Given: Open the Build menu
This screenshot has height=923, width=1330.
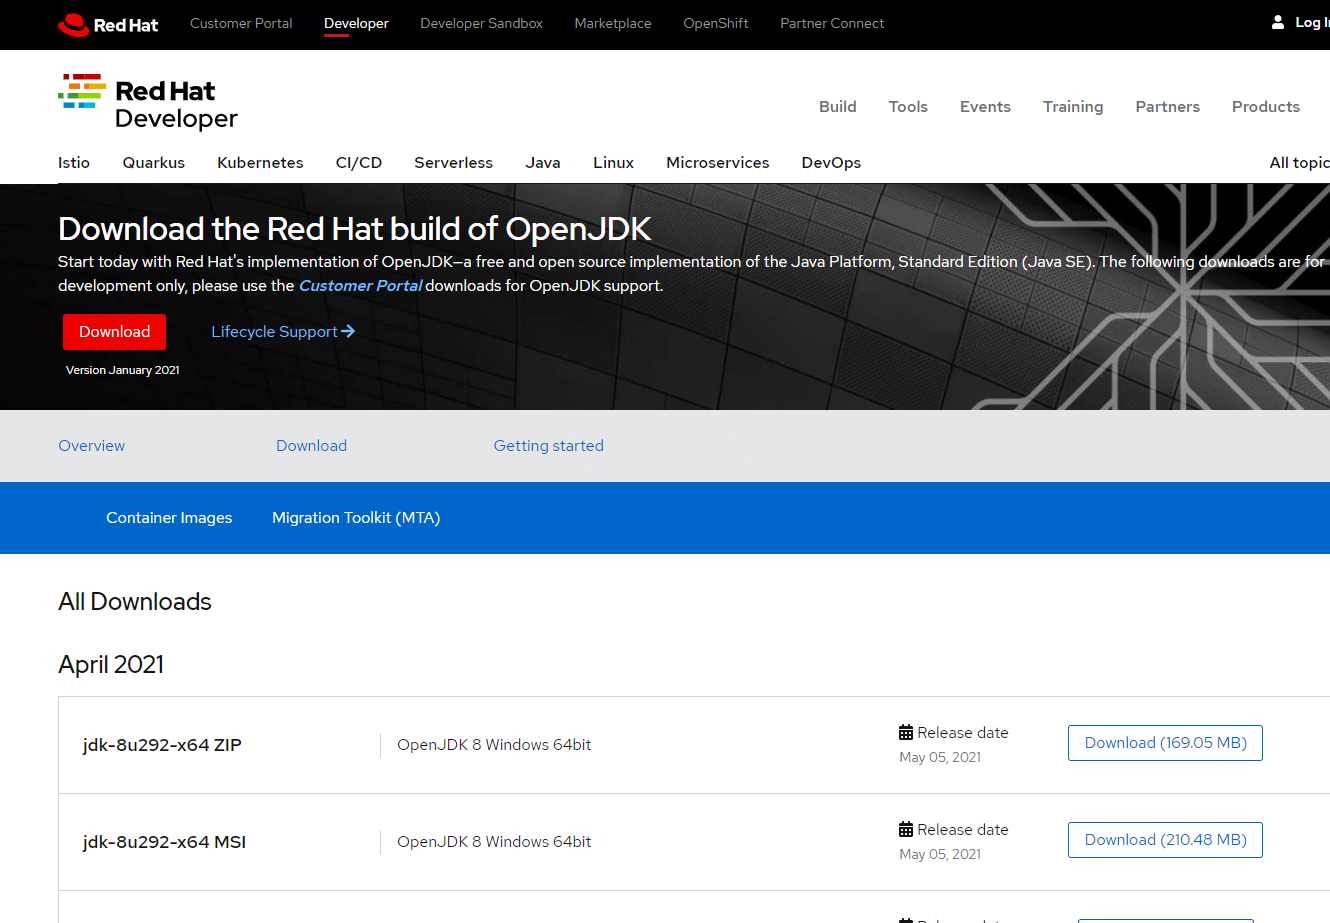Looking at the screenshot, I should click(x=838, y=107).
